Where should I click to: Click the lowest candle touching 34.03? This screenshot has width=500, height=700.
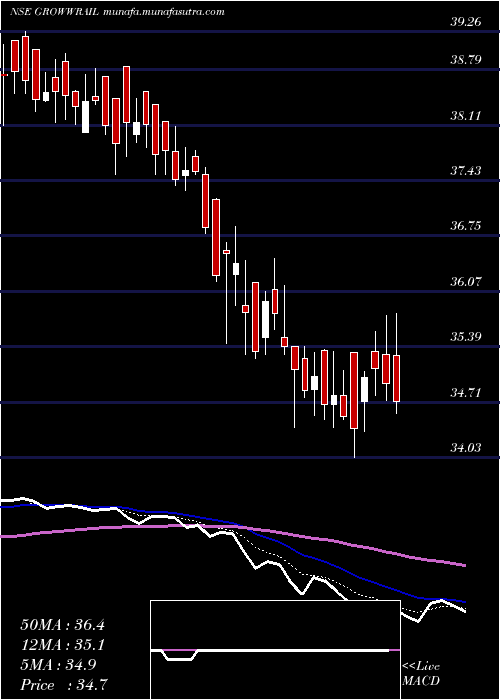[354, 390]
